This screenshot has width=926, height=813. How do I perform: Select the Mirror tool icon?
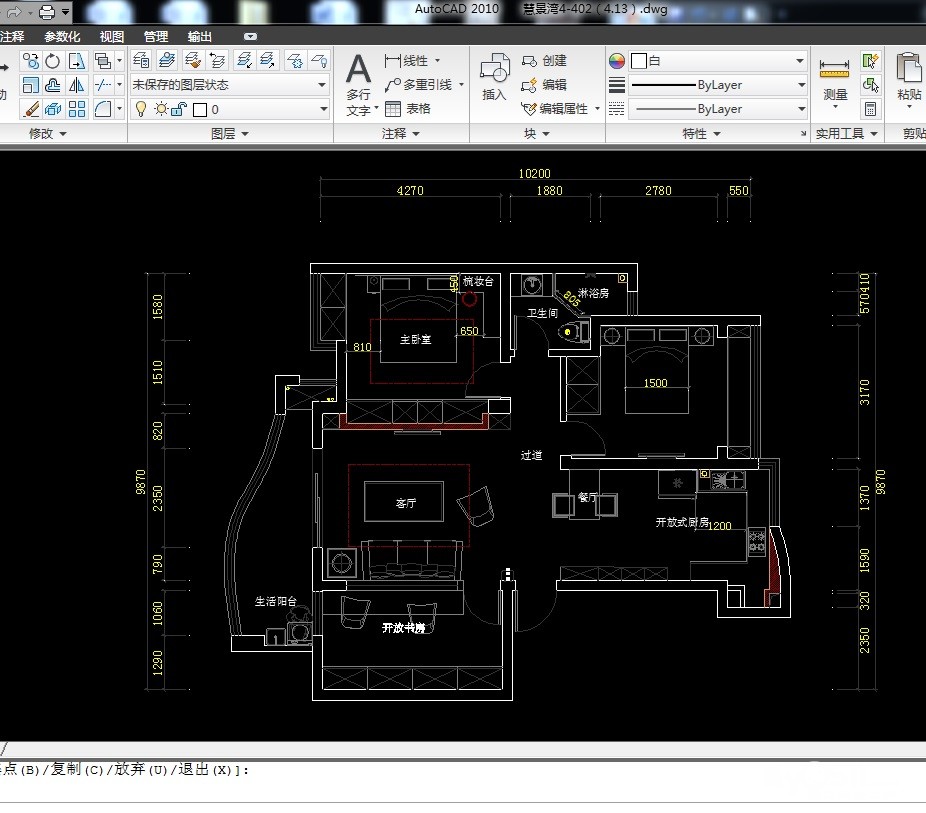[77, 86]
